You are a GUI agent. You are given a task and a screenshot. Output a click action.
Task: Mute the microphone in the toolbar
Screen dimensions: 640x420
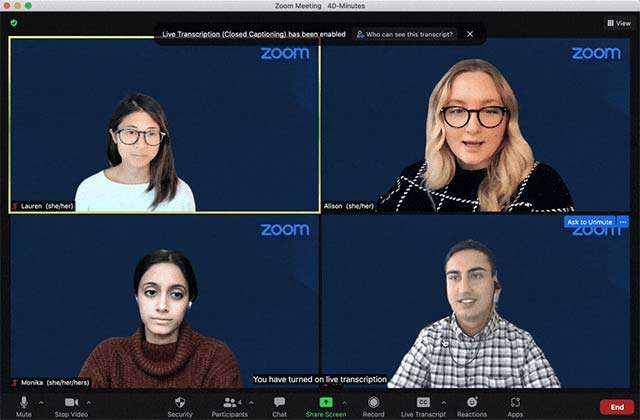[24, 406]
